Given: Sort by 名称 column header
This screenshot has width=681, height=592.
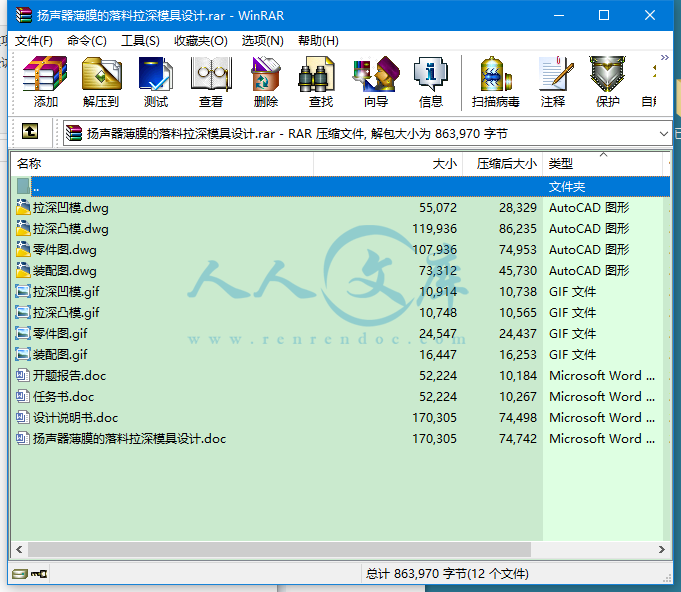Looking at the screenshot, I should 162,164.
